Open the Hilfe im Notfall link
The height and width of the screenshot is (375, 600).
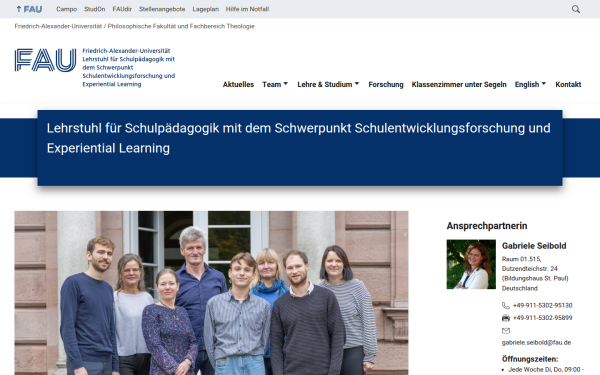click(x=247, y=9)
